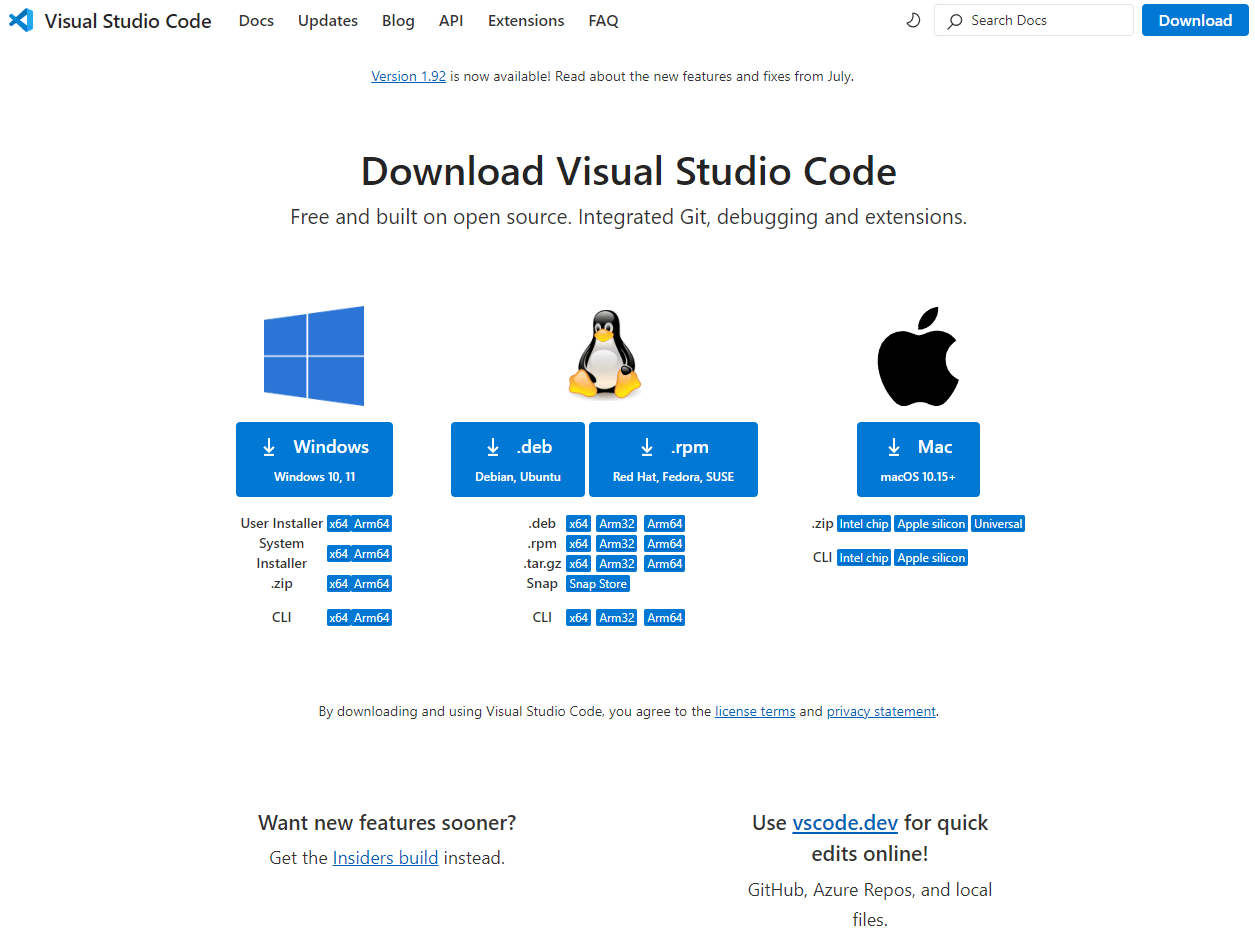Open the privacy statement link

881,712
